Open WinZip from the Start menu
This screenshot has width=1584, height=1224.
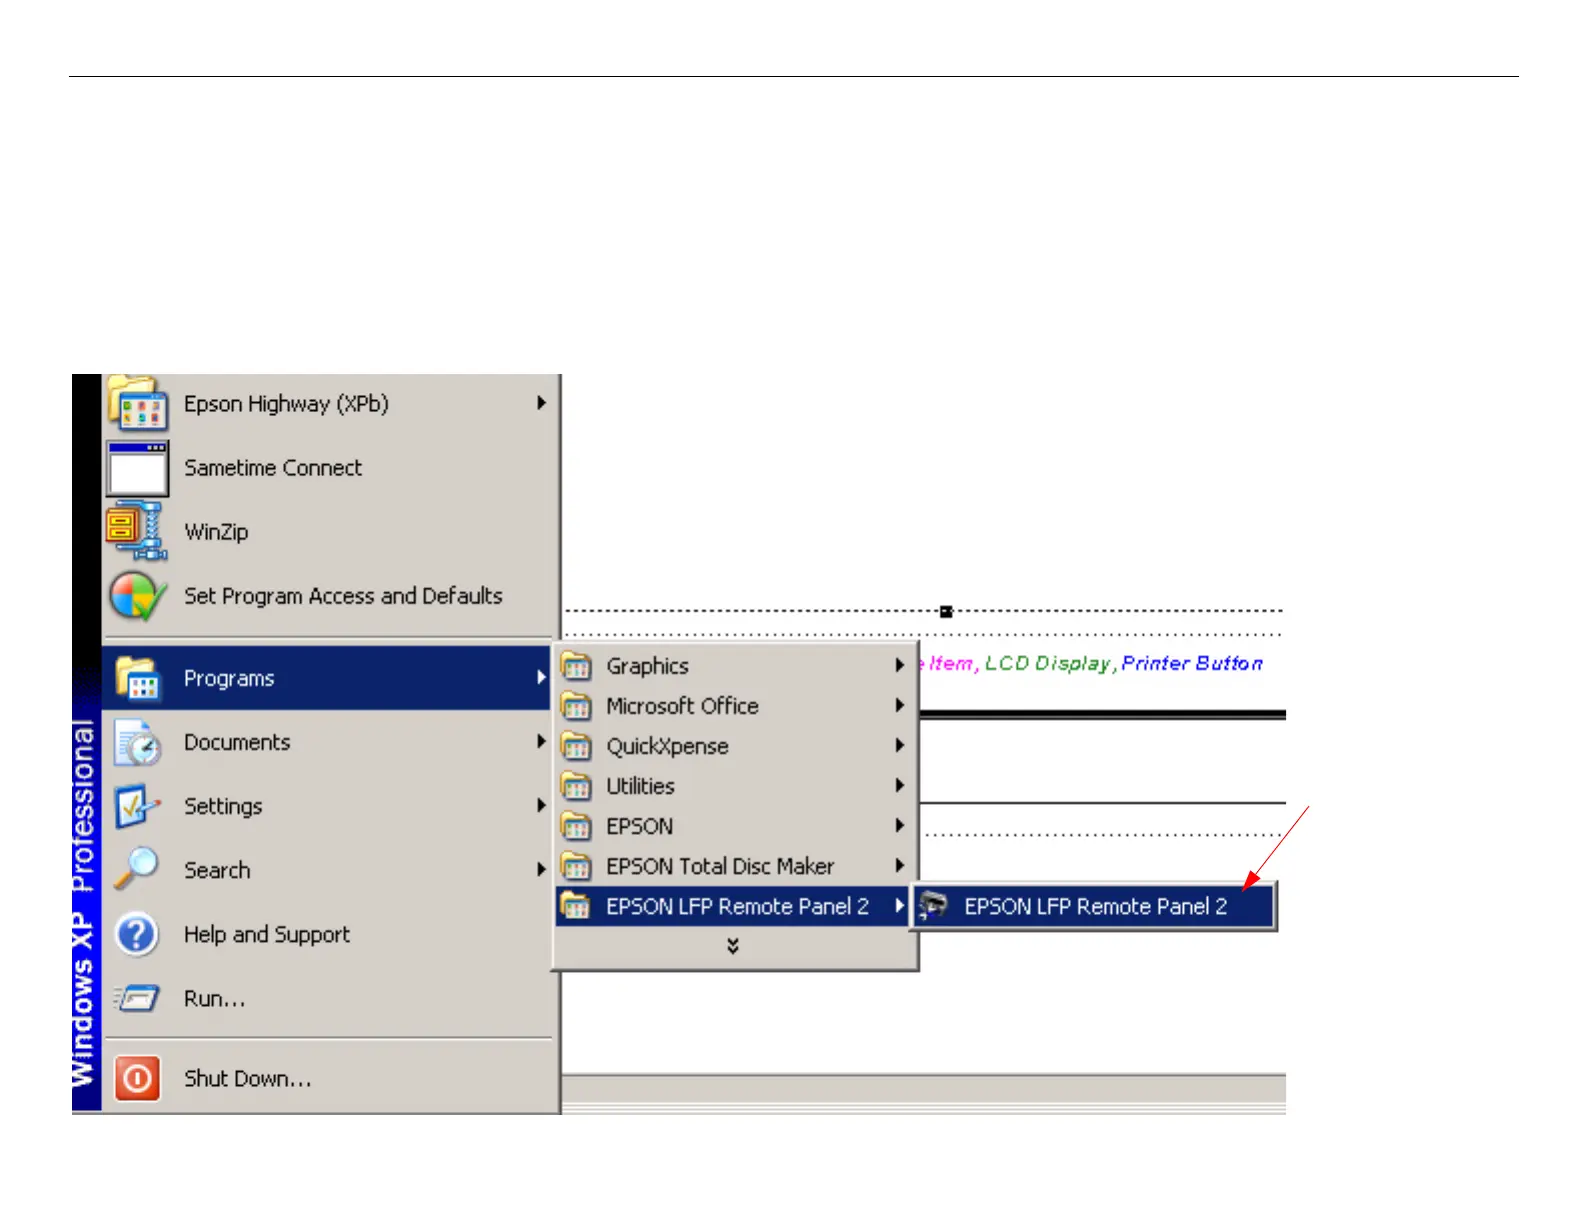[x=327, y=532]
